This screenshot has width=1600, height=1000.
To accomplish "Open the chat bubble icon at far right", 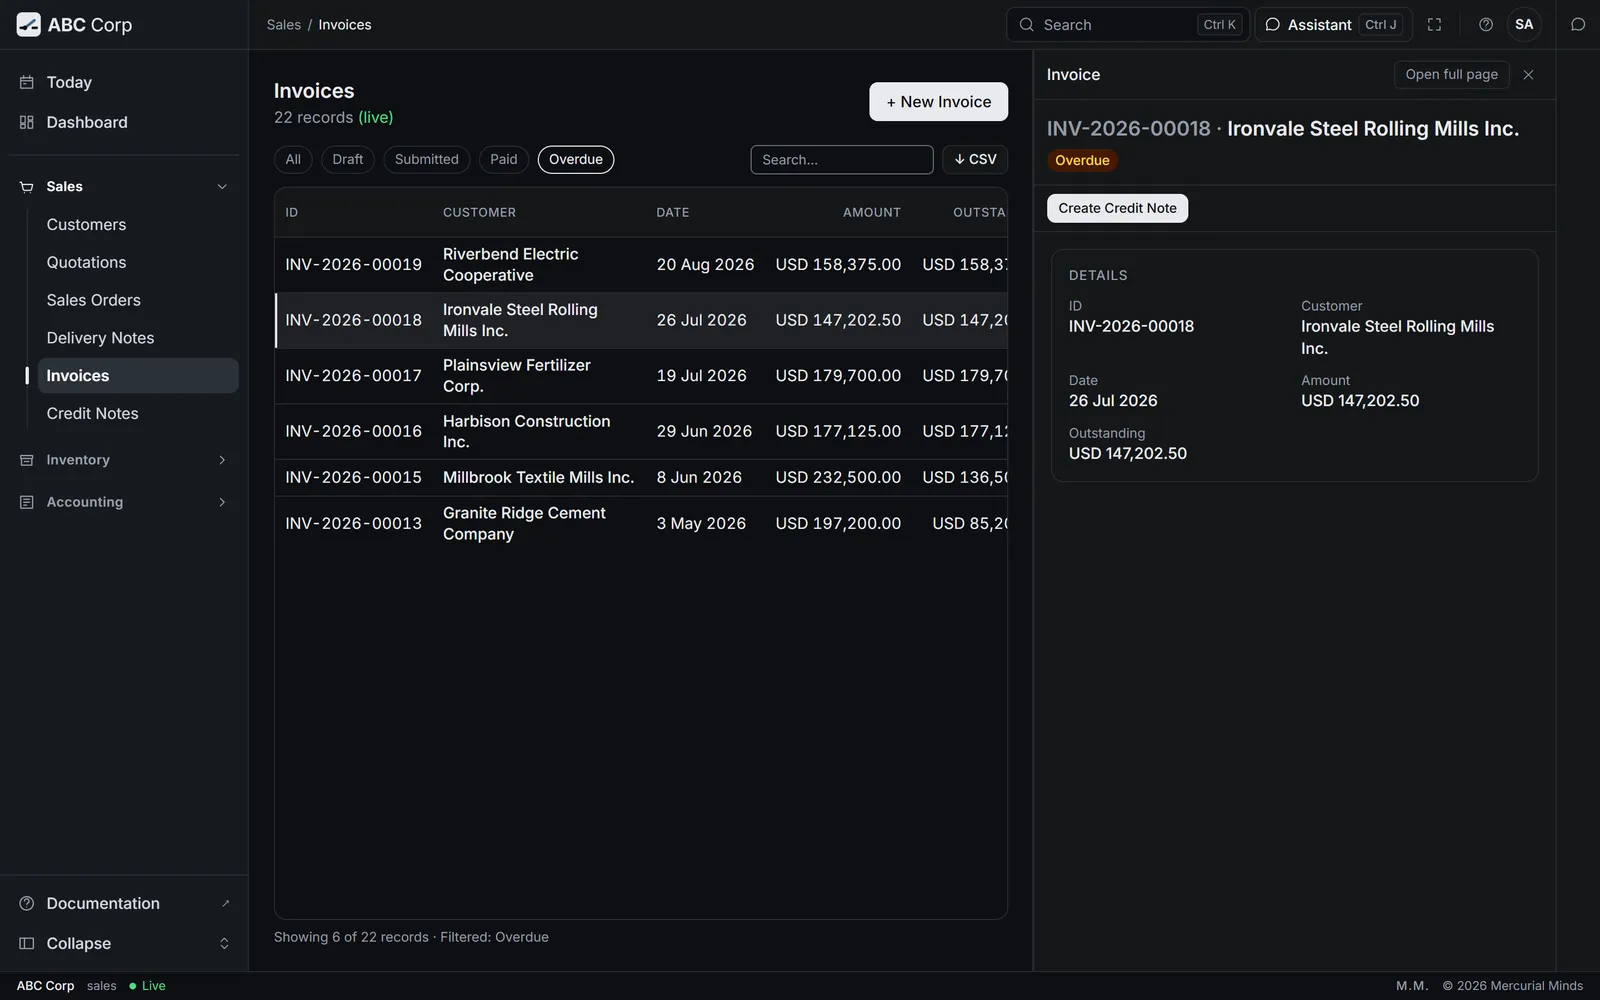I will (1578, 25).
